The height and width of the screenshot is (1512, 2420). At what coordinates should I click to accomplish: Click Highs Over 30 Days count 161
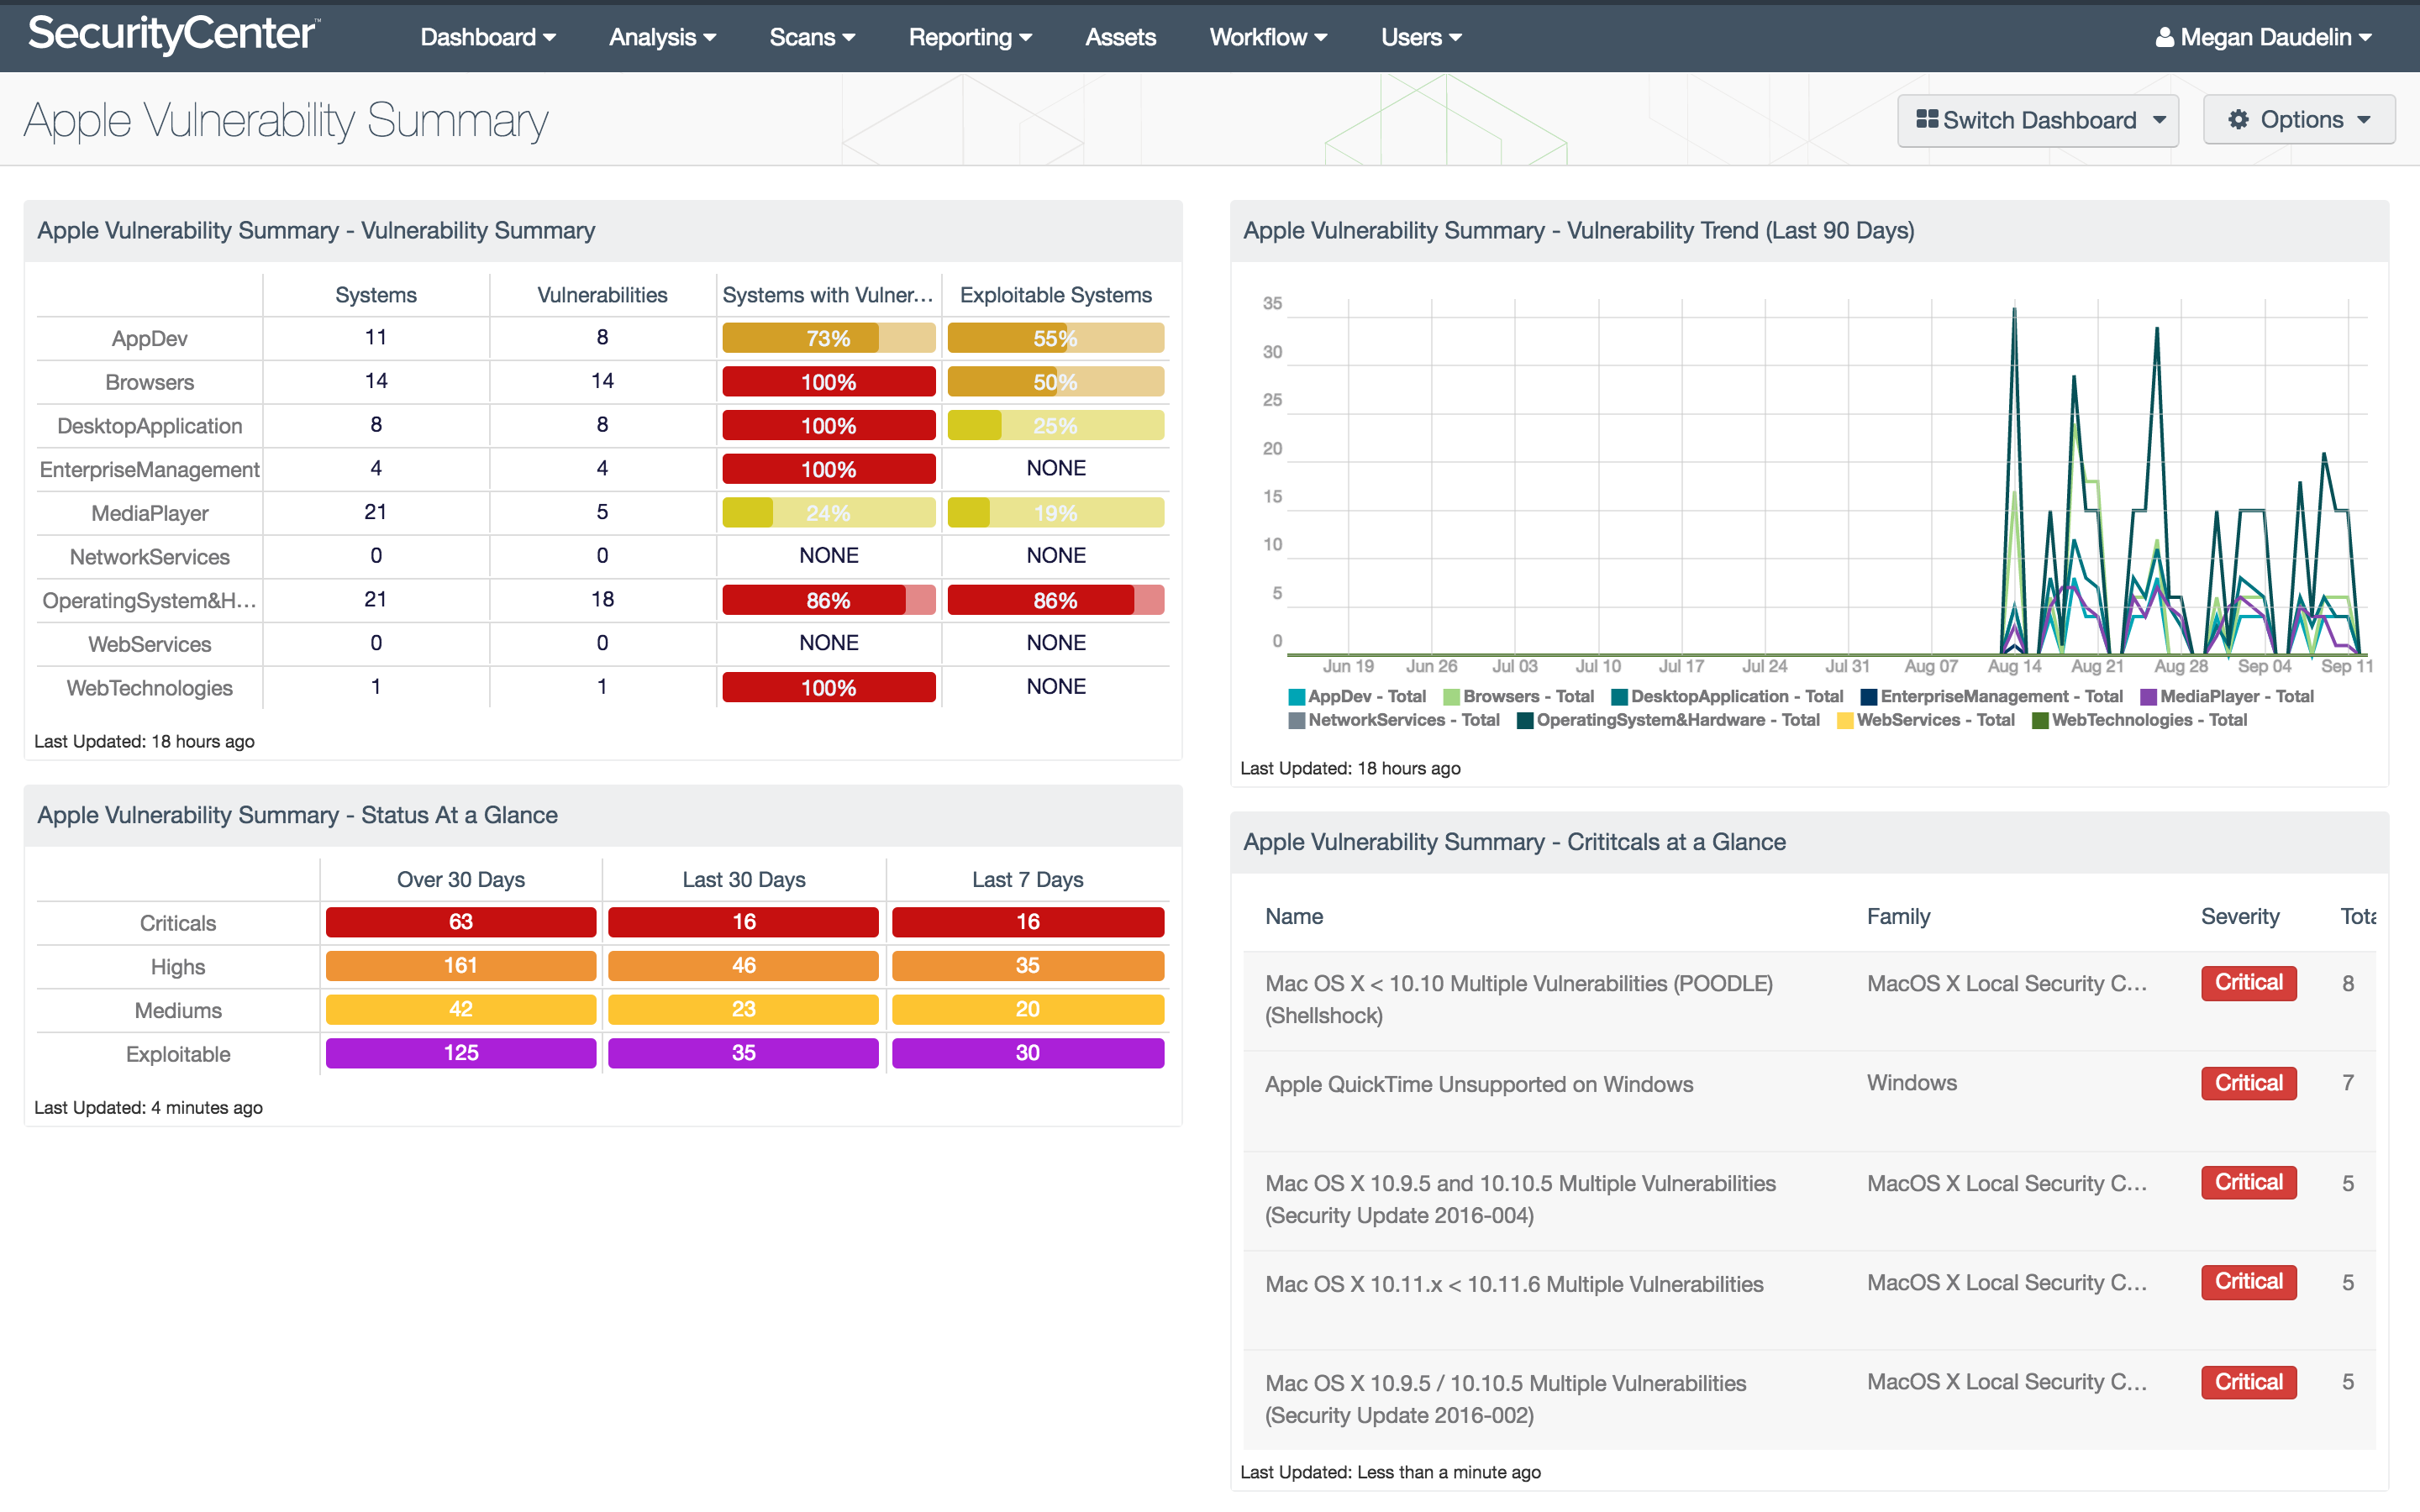[461, 966]
